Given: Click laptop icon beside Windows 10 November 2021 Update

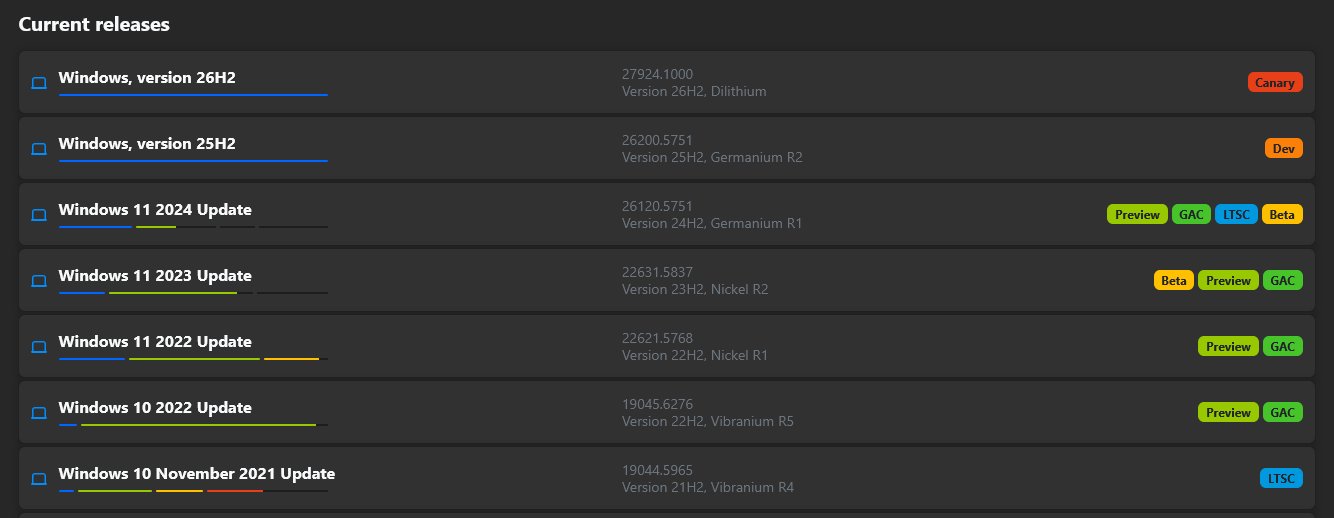Looking at the screenshot, I should point(39,479).
